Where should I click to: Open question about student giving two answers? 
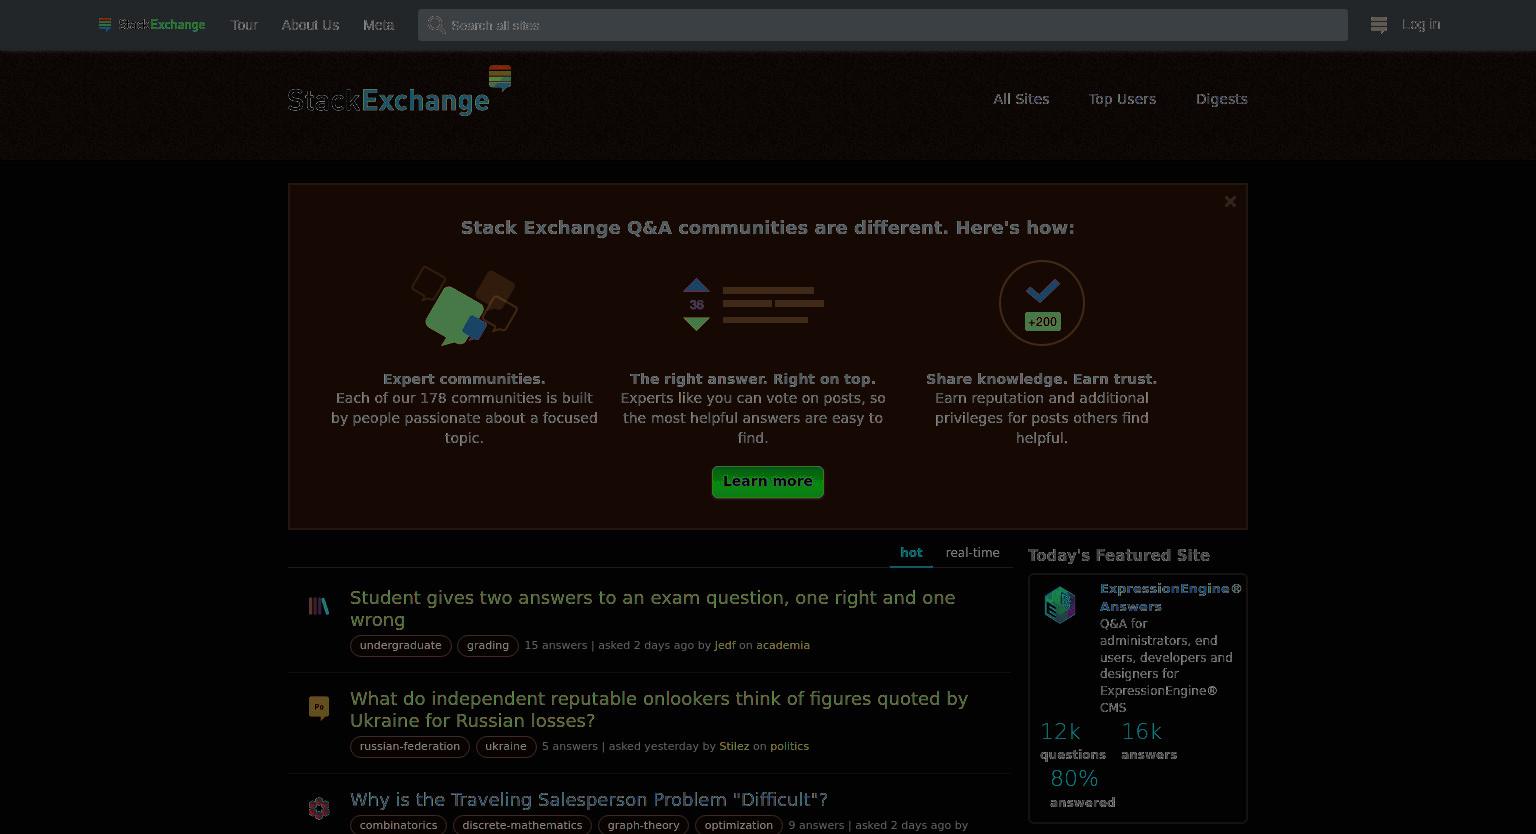pos(652,608)
